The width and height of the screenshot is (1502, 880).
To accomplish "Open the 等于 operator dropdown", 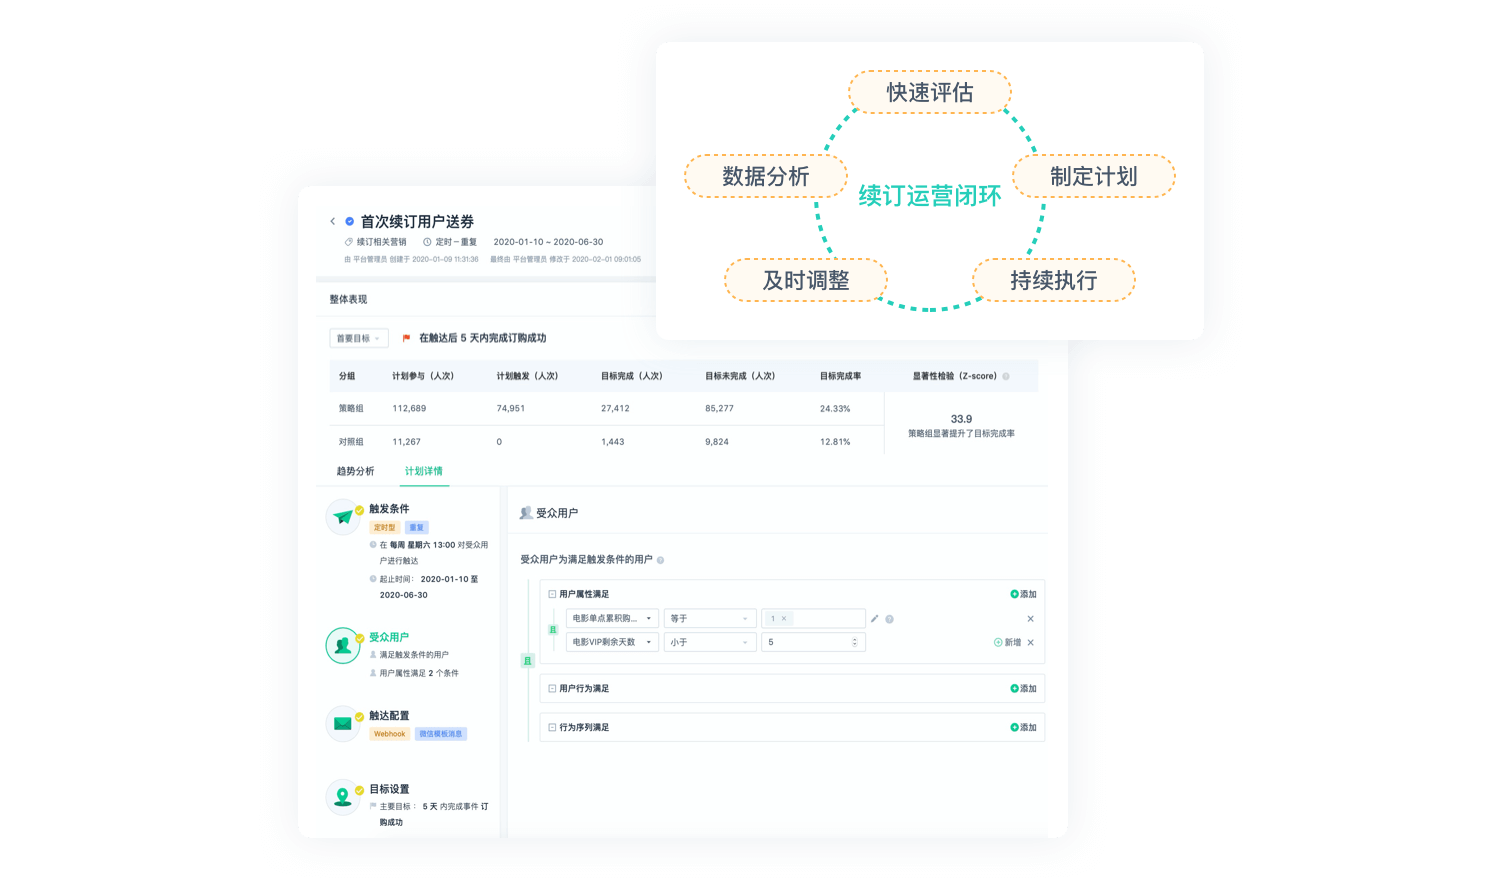I will [710, 619].
